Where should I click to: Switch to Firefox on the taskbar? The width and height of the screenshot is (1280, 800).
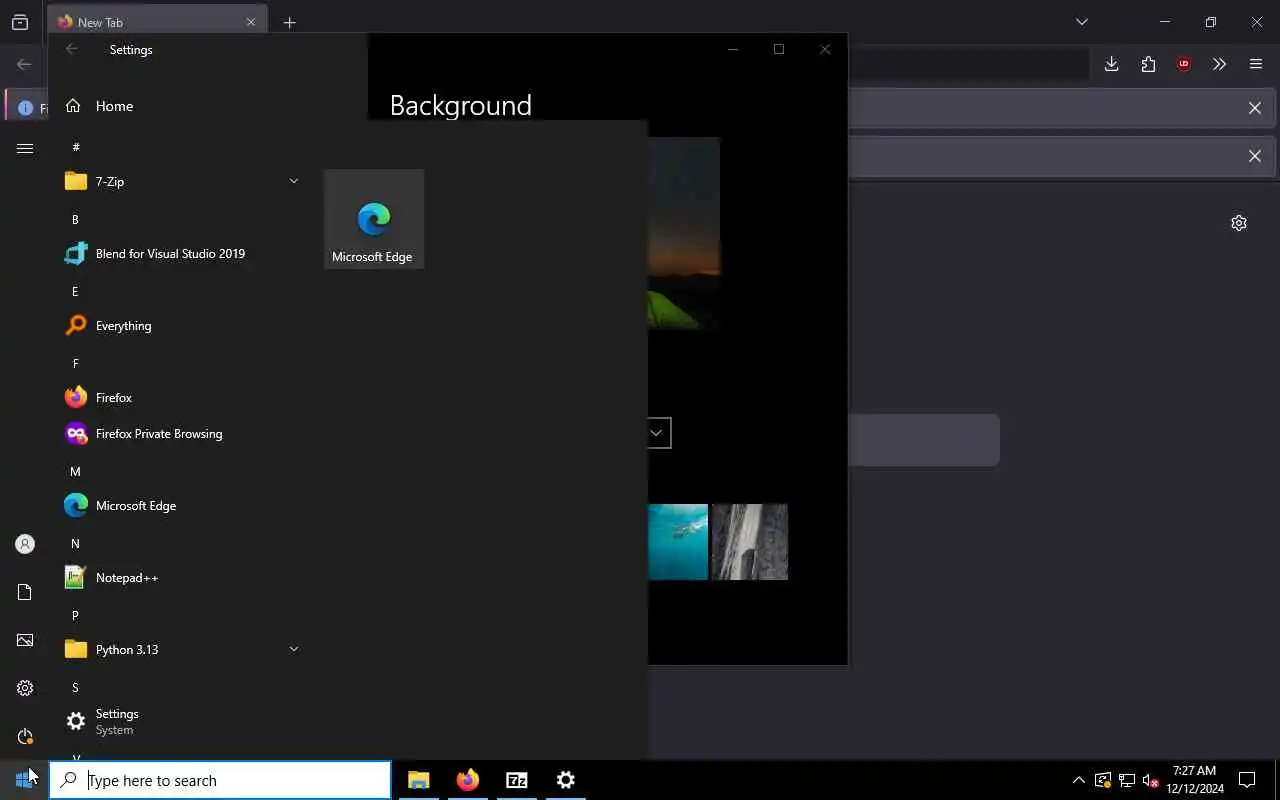468,780
